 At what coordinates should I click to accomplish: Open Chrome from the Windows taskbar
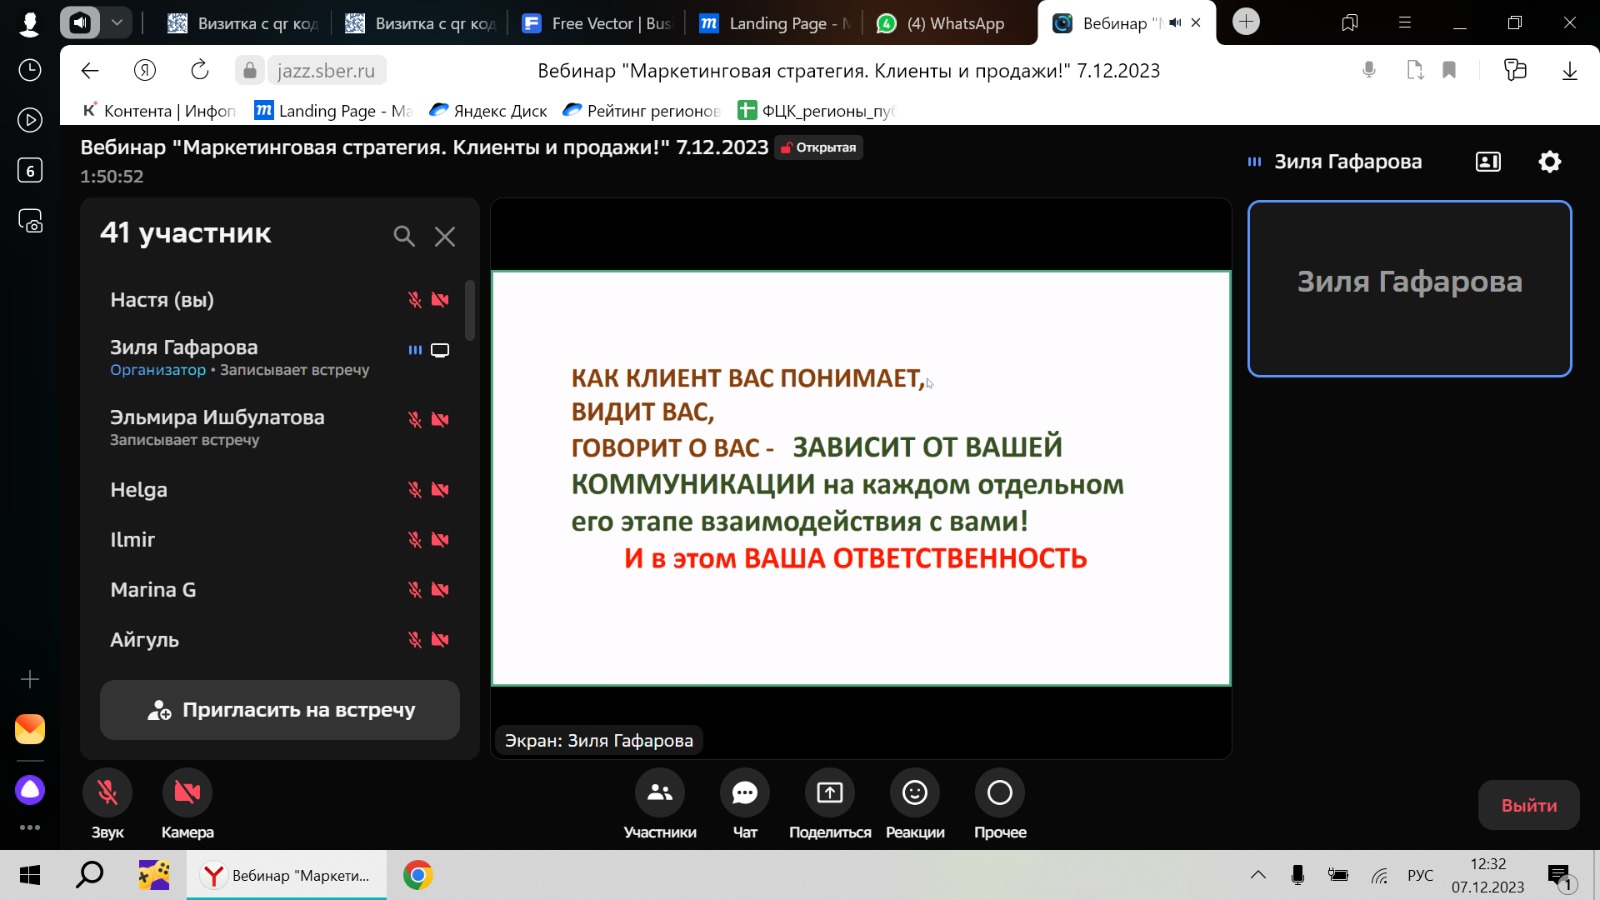click(x=418, y=876)
